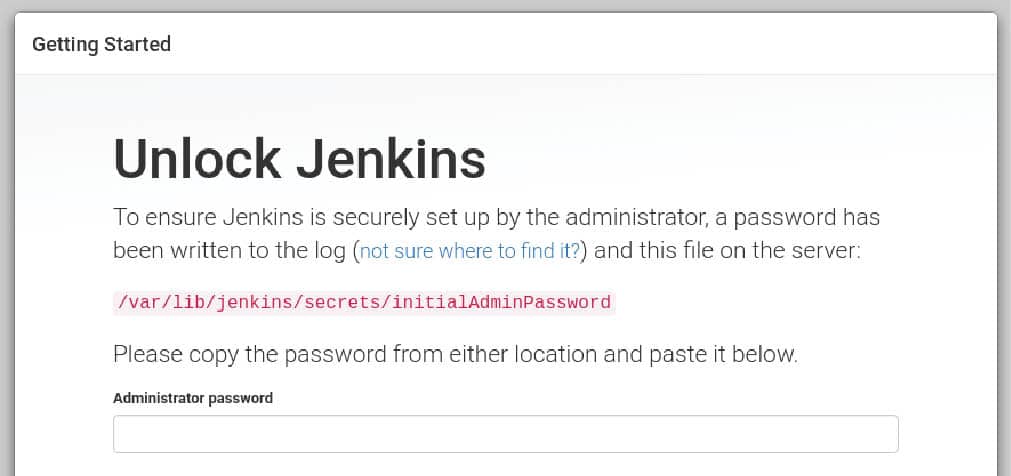This screenshot has width=1011, height=476.
Task: Click the "lib" segment of the path
Action: [179, 302]
